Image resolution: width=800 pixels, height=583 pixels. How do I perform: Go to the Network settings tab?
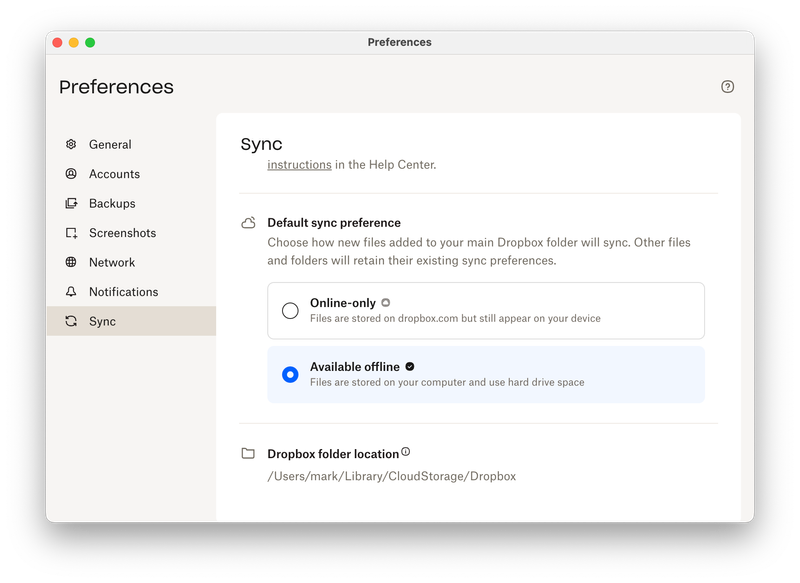112,262
